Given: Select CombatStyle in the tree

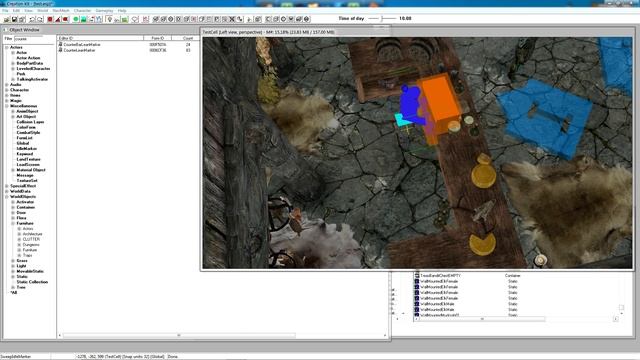Looking at the screenshot, I should [x=28, y=132].
